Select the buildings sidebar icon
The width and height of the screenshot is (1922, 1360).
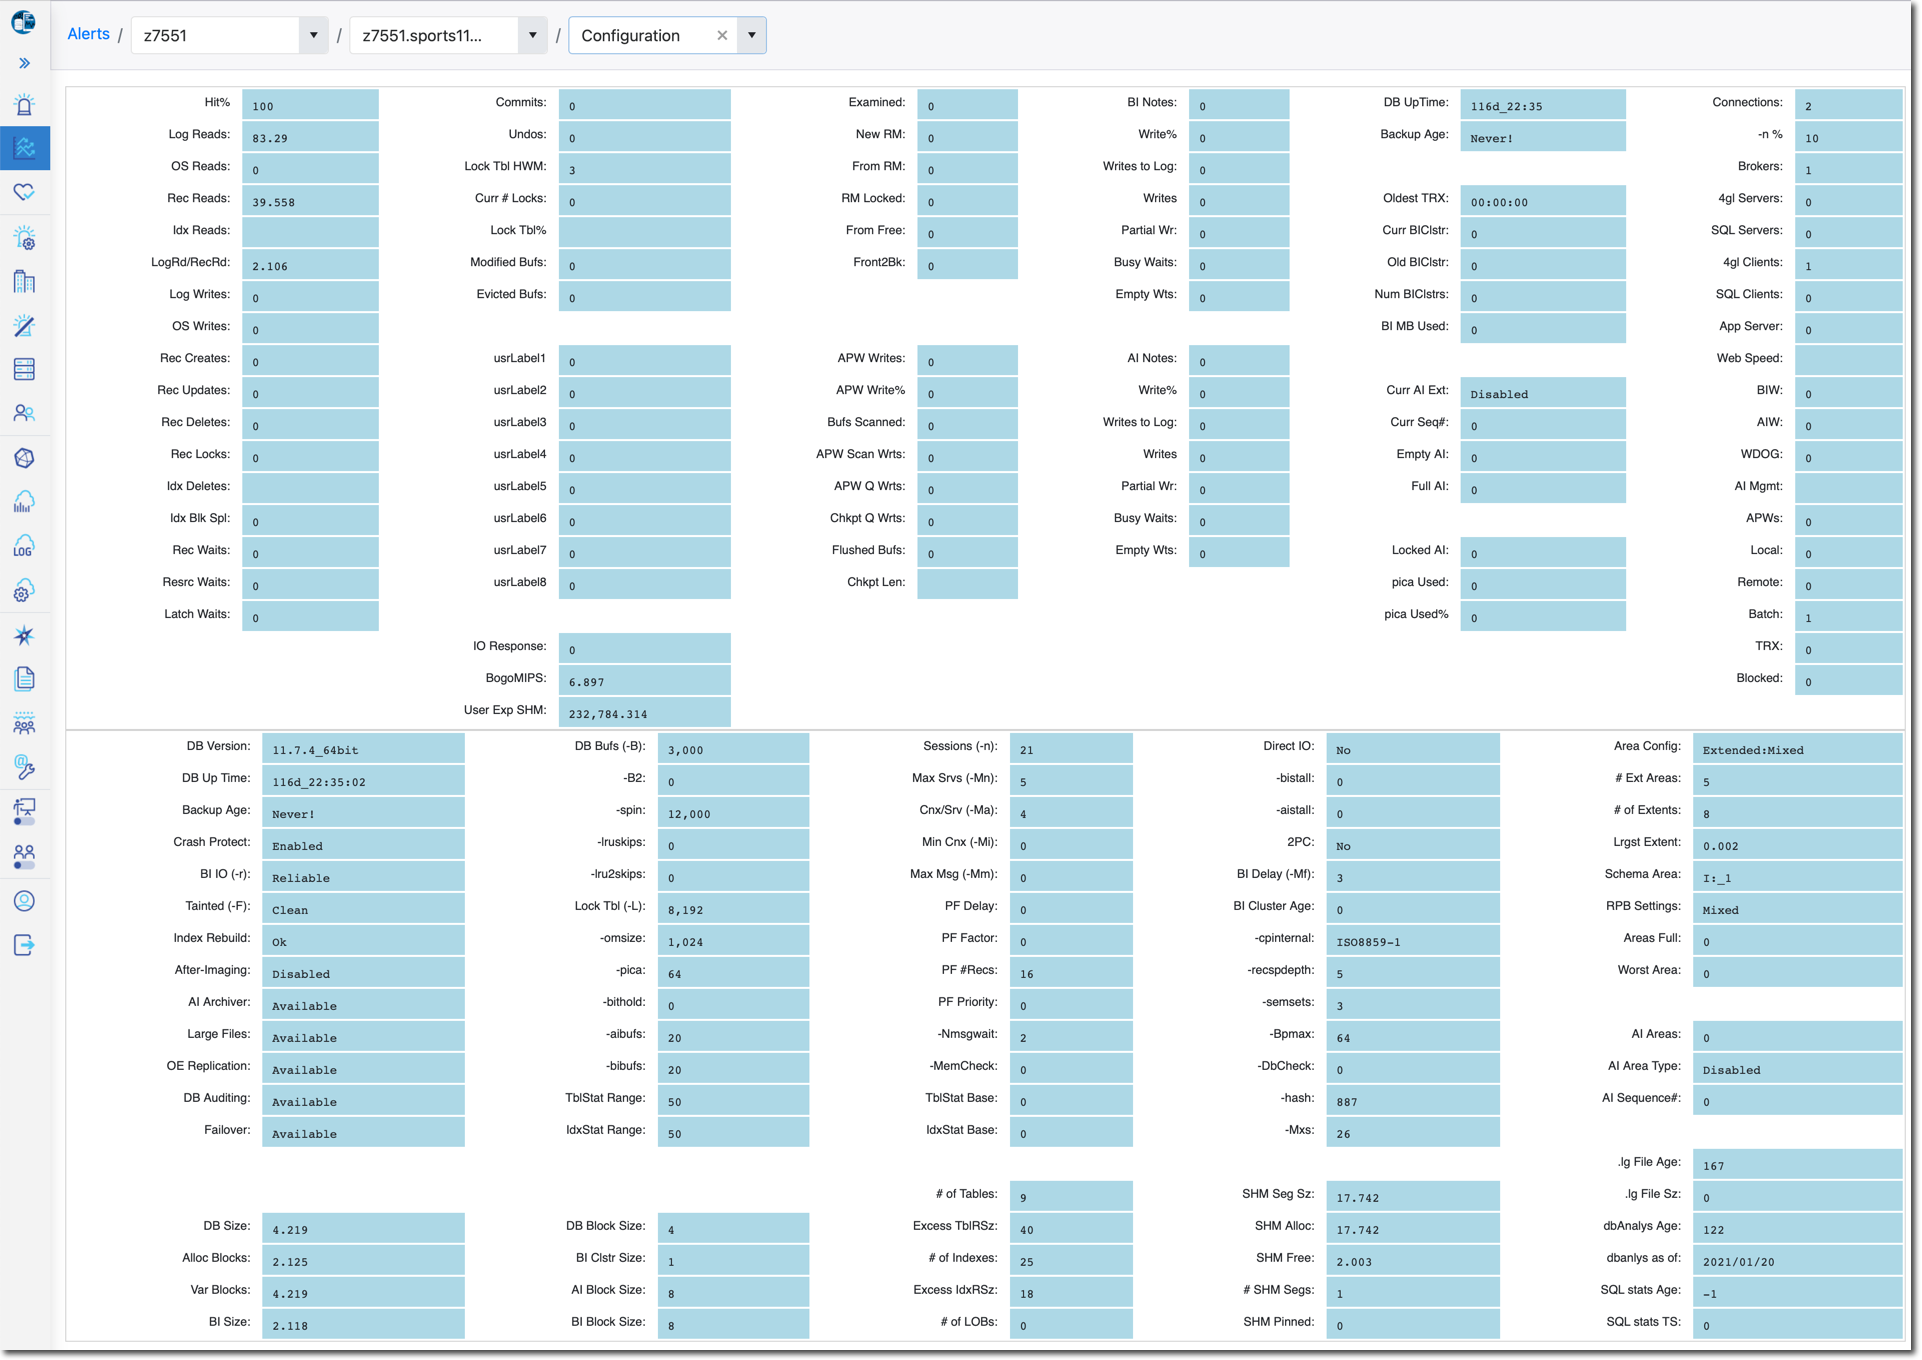point(24,282)
